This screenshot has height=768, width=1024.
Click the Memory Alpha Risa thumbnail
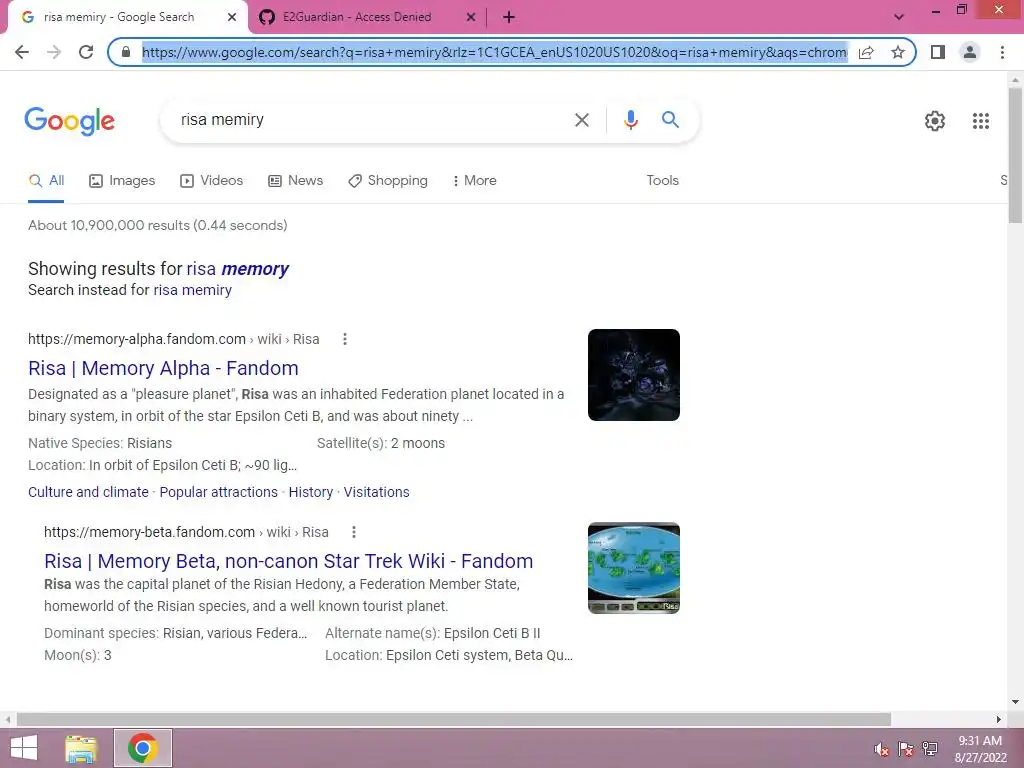633,375
